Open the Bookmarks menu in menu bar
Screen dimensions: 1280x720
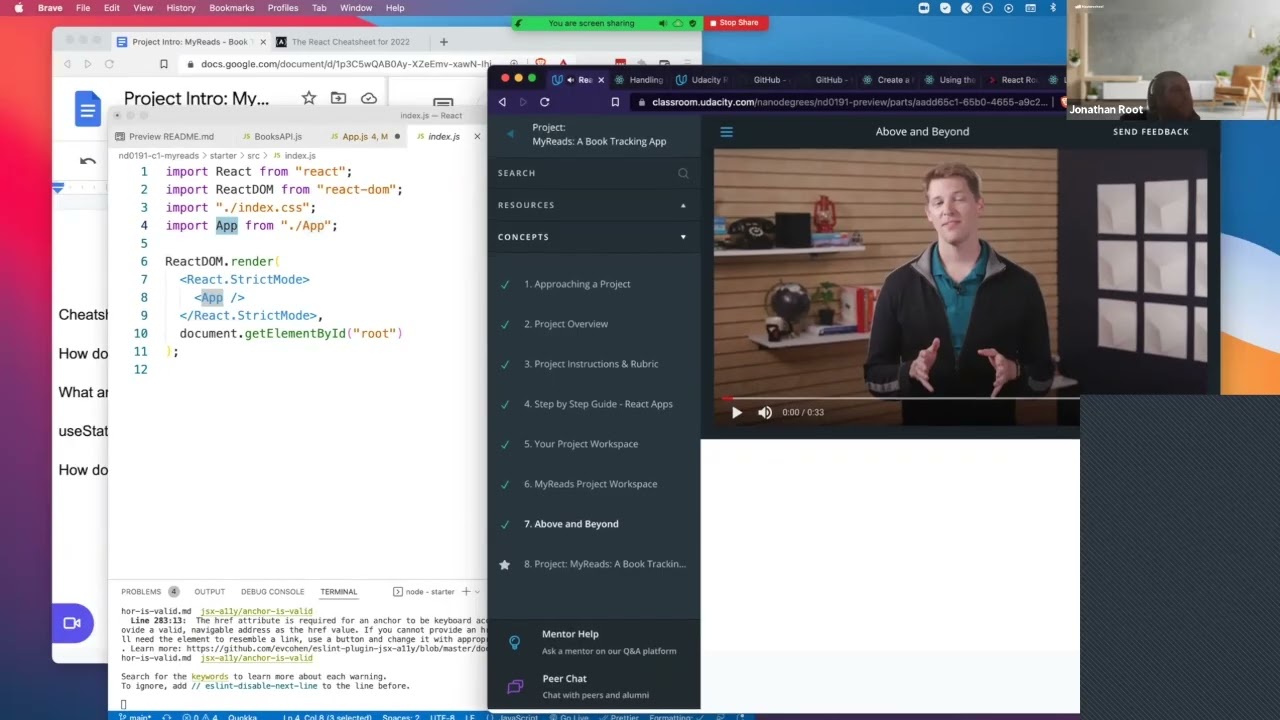click(x=231, y=8)
